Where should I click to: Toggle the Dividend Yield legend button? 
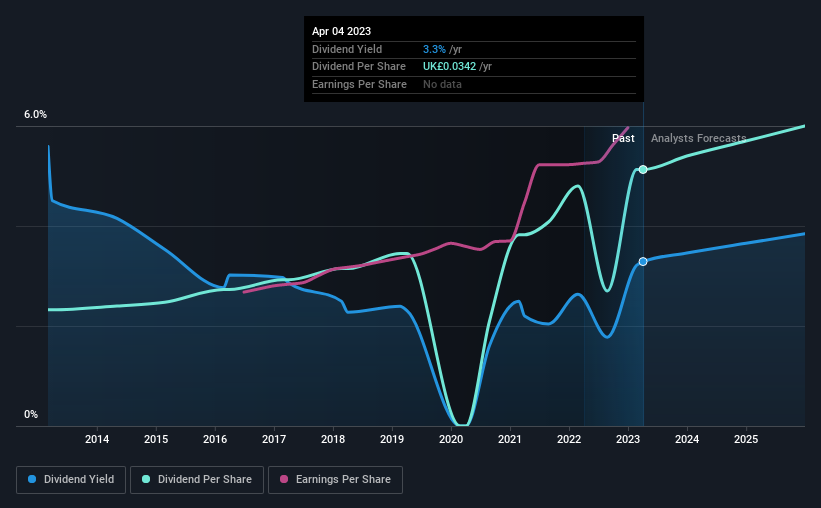pos(71,480)
